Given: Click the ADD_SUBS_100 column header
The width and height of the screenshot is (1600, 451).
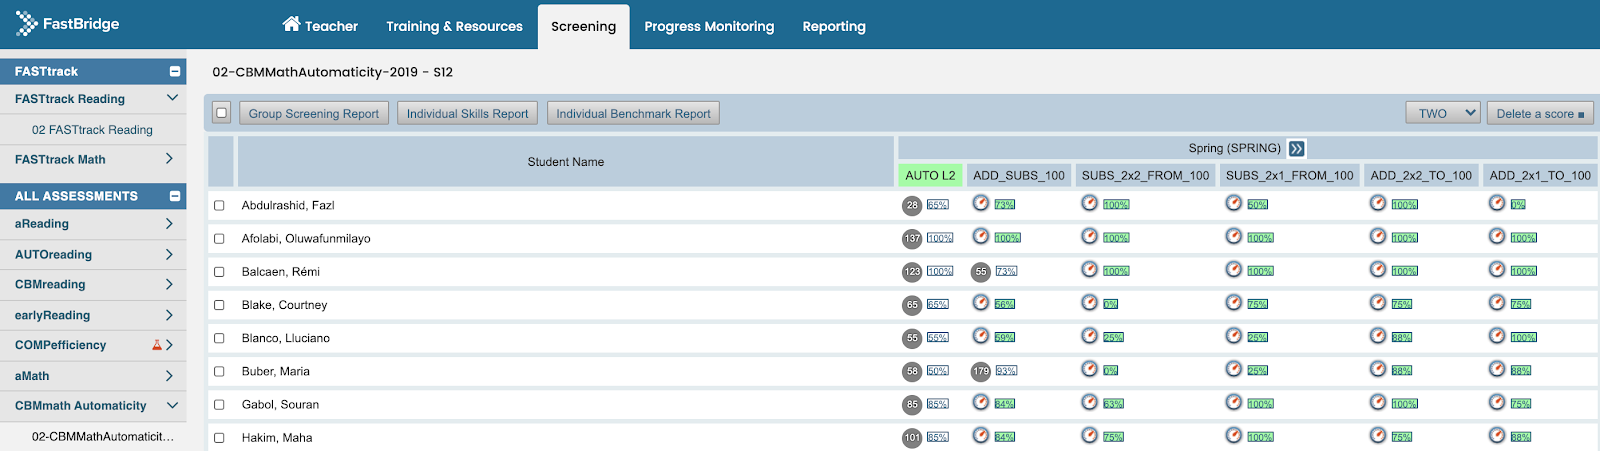Looking at the screenshot, I should pos(1019,175).
